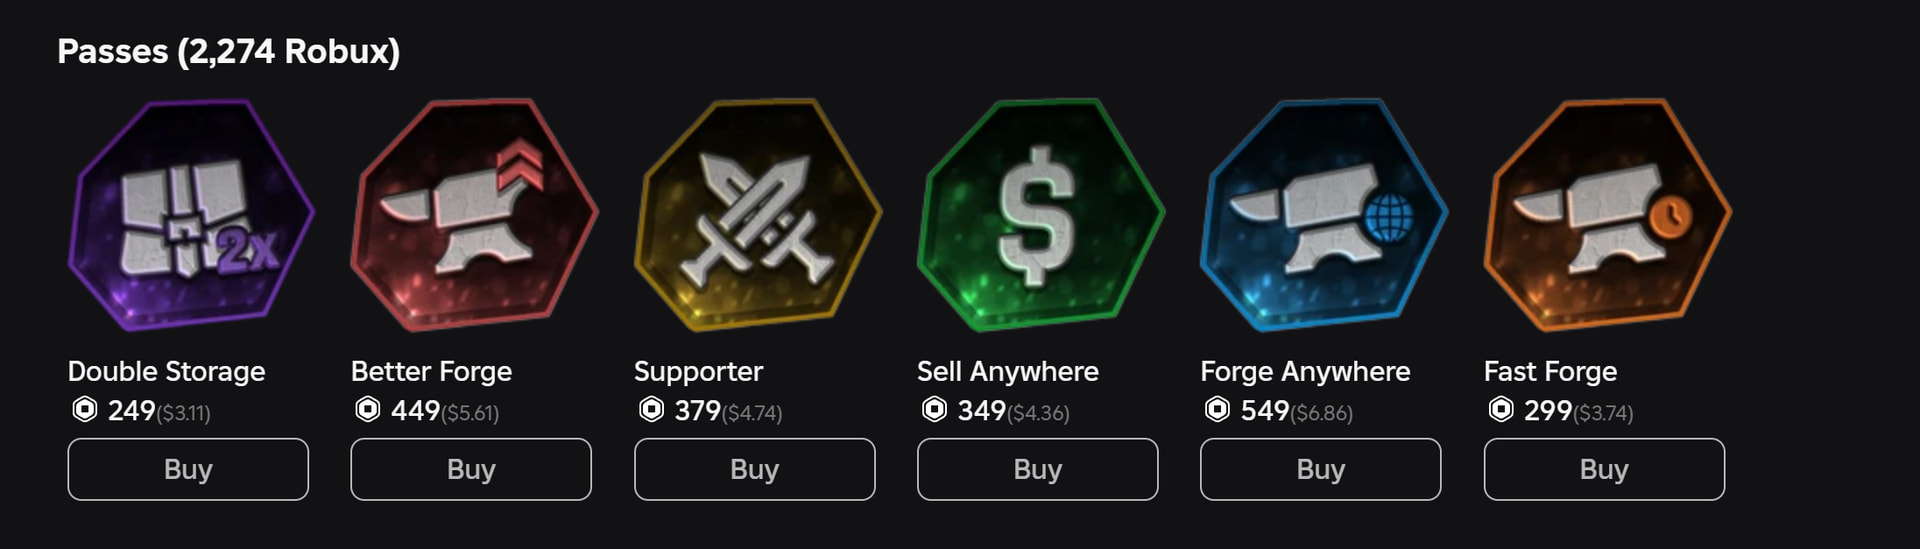
Task: Open the Double Storage title link
Action: tap(166, 371)
